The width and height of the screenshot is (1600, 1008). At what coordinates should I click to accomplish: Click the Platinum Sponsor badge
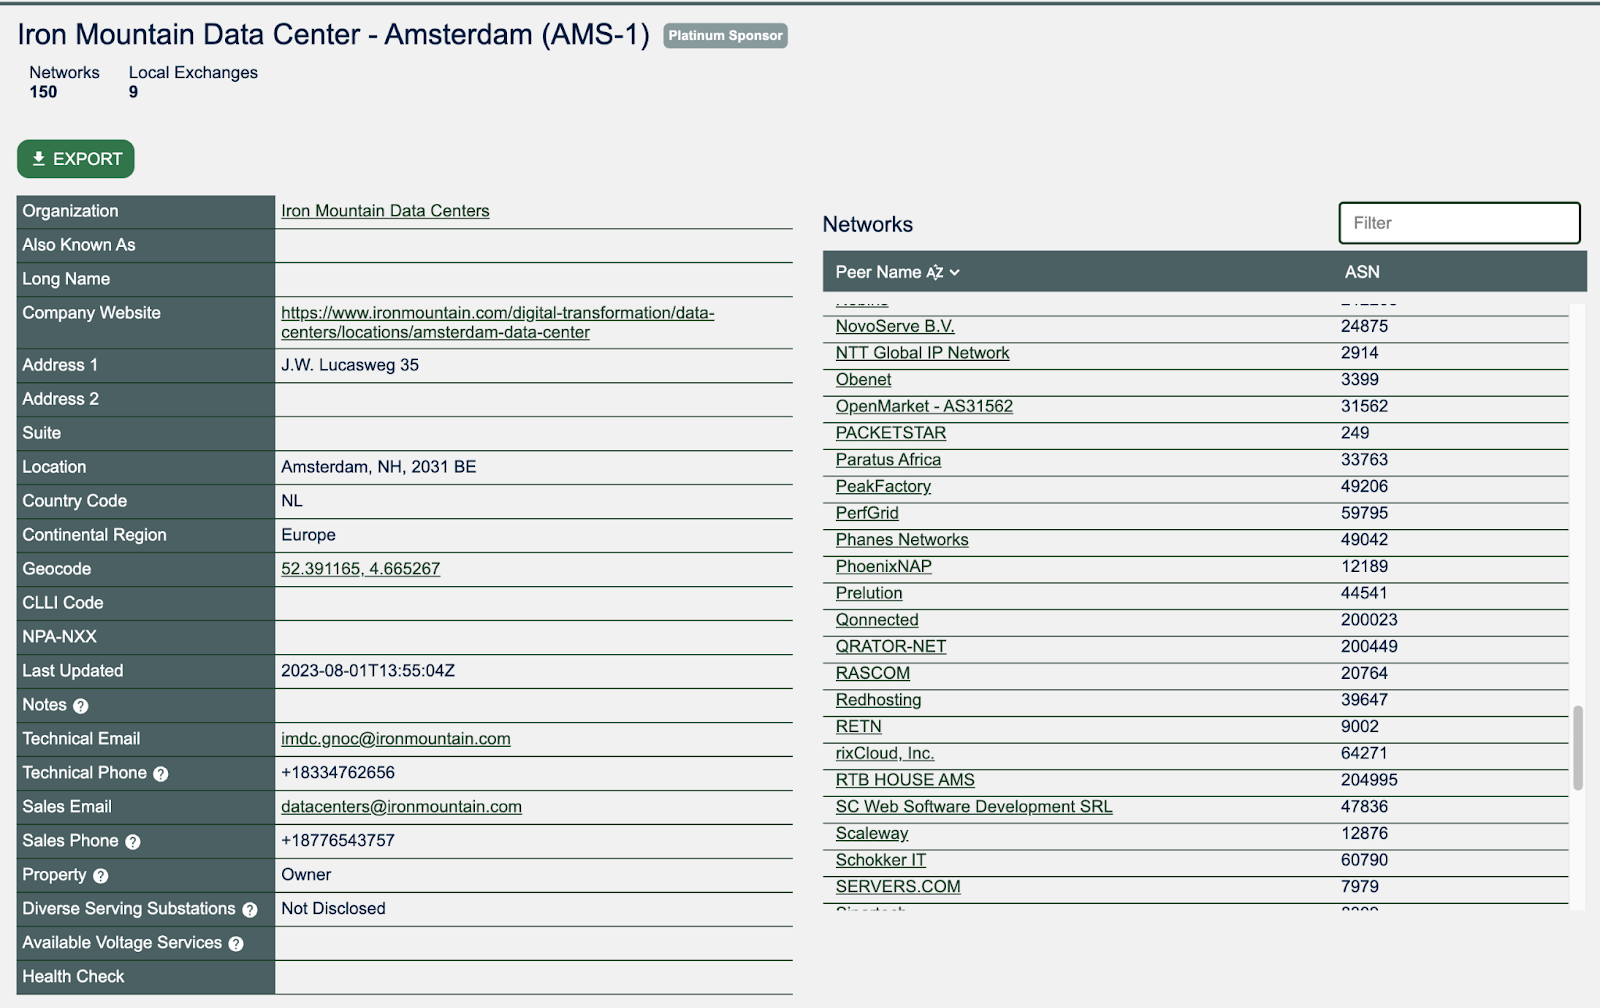pos(725,36)
